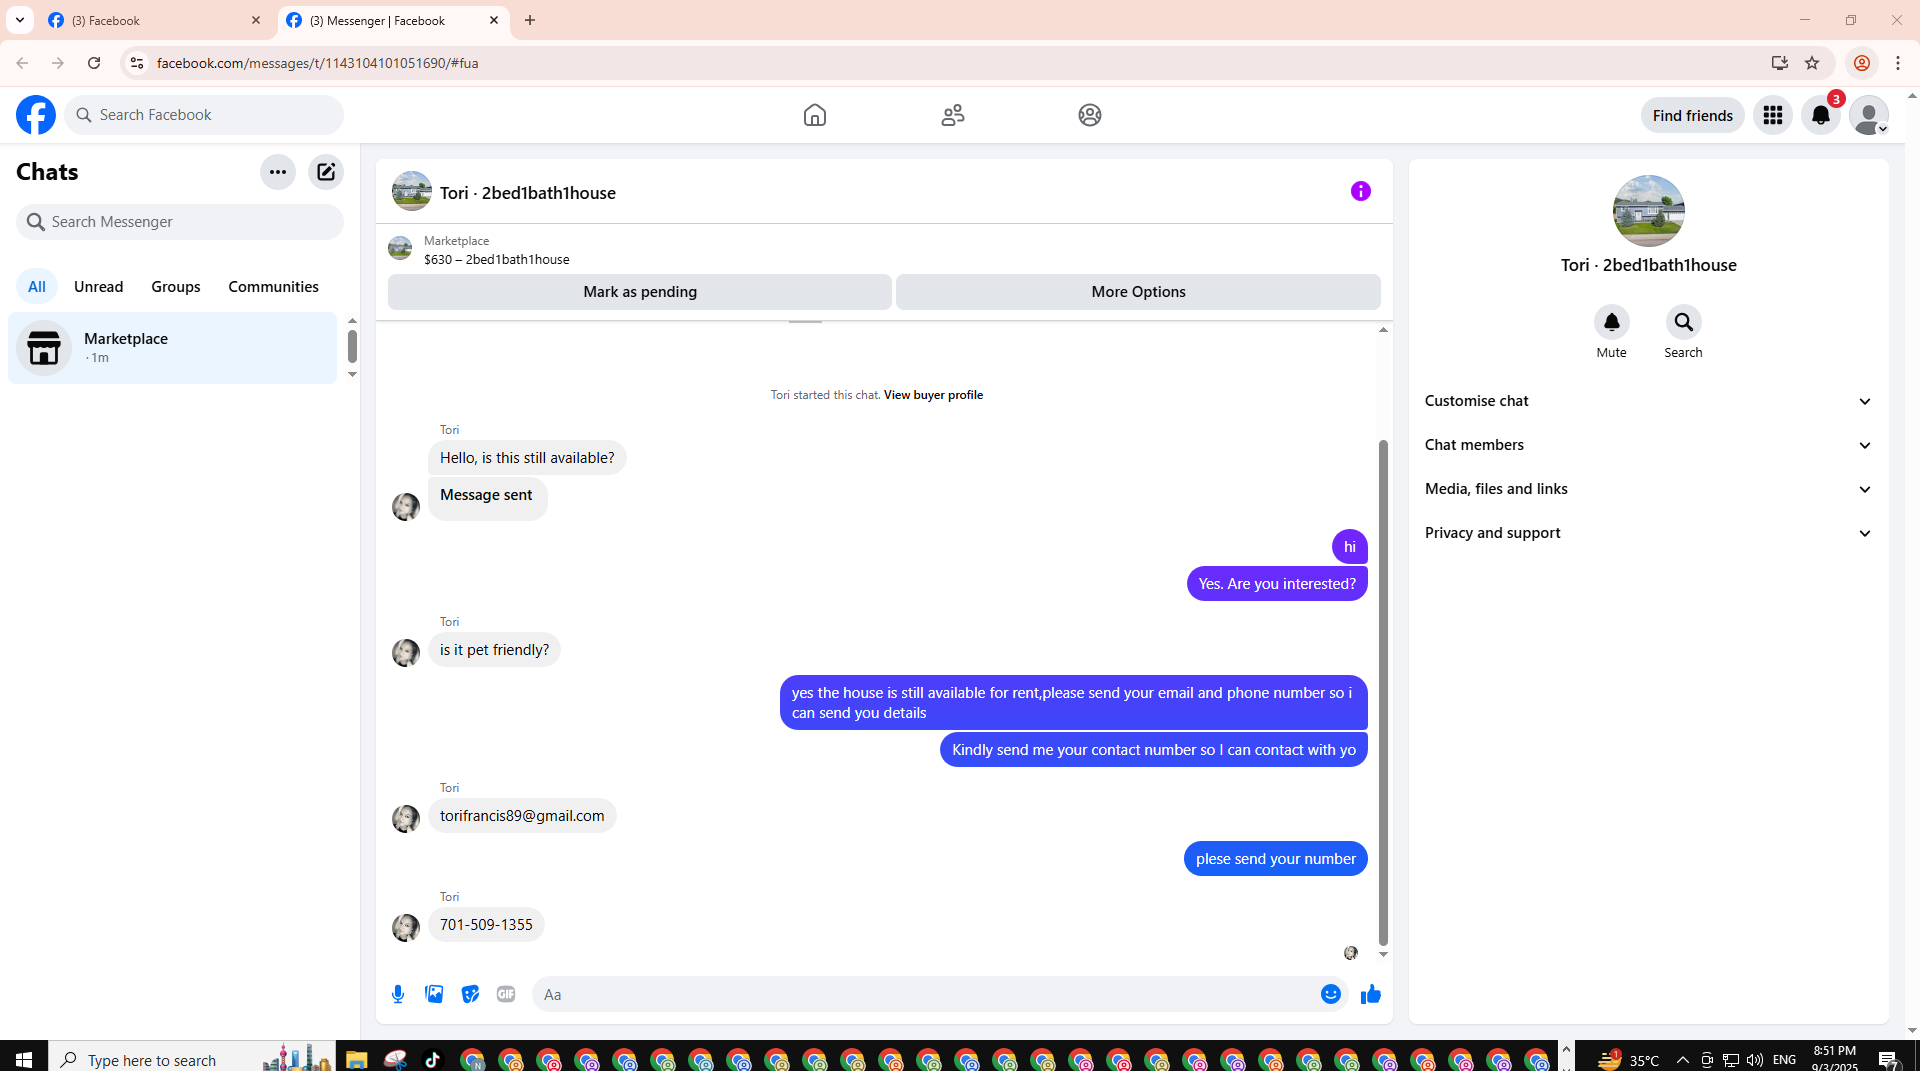Open the Marketplace chat folder

coord(172,348)
